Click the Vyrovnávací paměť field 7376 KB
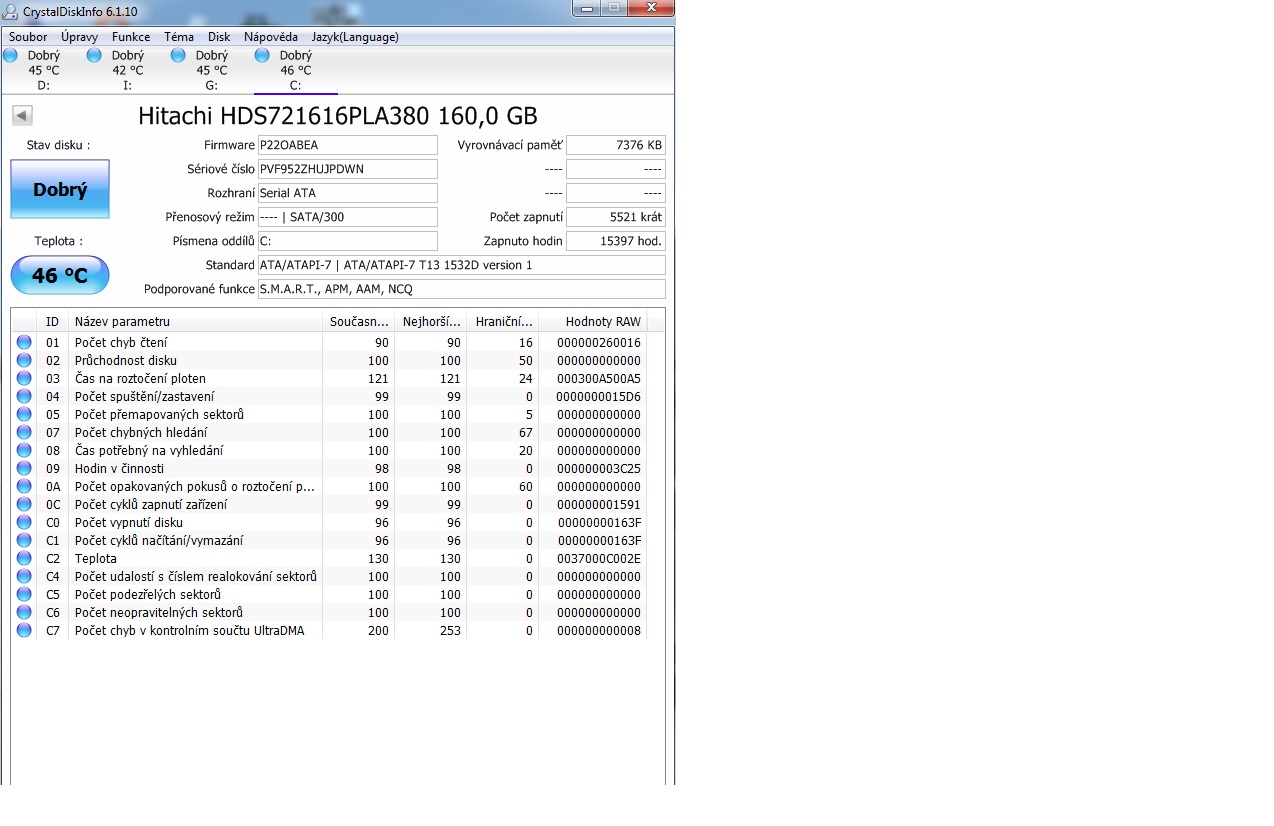Image resolution: width=1274 pixels, height=826 pixels. pos(616,145)
